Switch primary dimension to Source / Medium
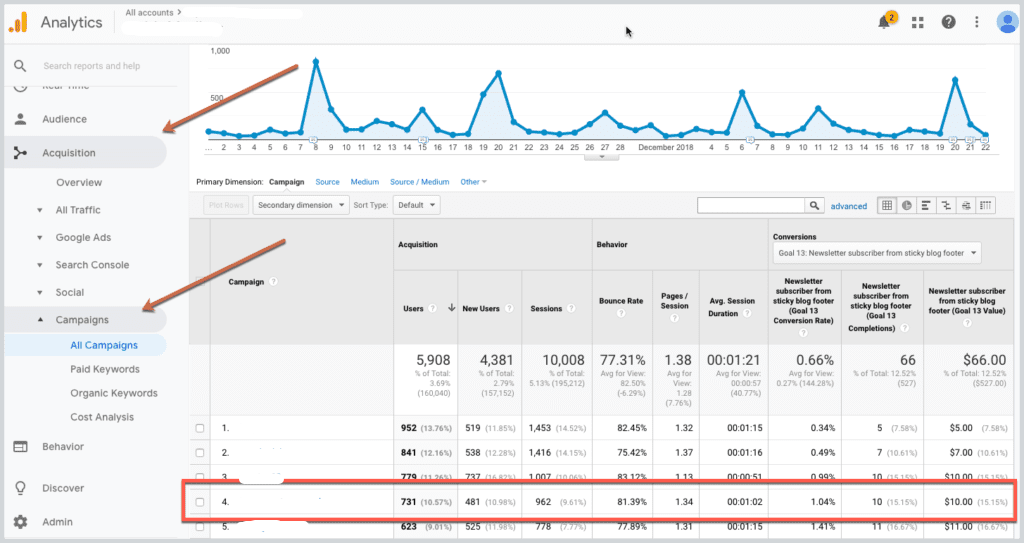Screen dimensions: 1024x543 point(419,182)
